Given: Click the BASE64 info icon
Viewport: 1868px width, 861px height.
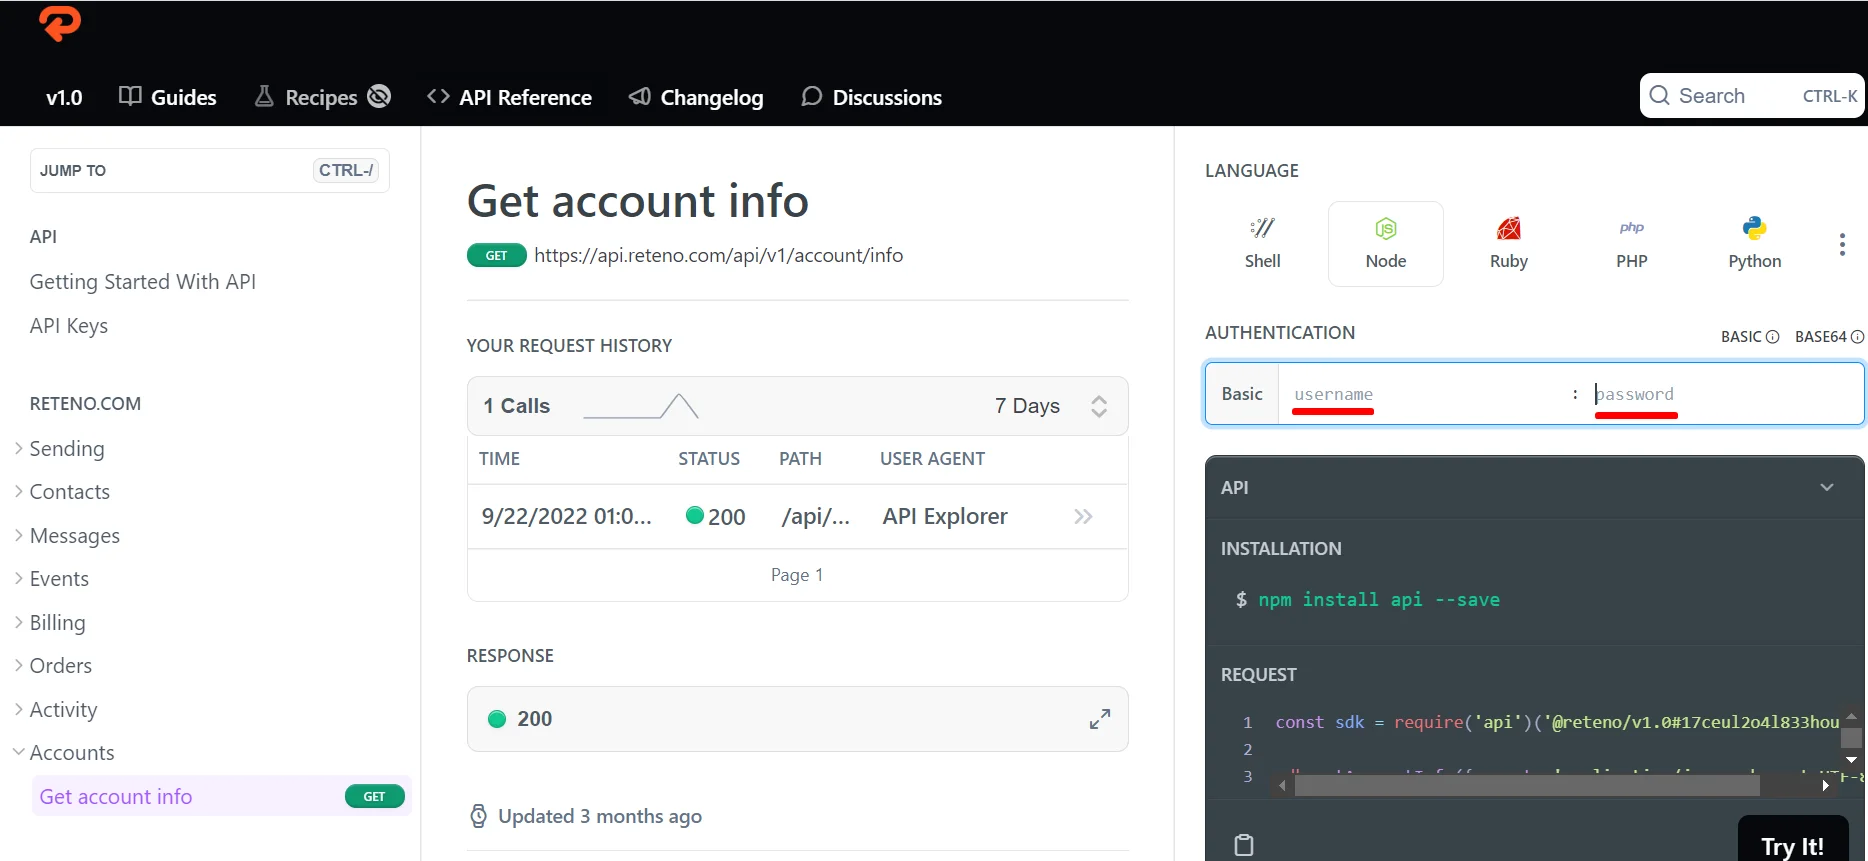Looking at the screenshot, I should (1857, 337).
